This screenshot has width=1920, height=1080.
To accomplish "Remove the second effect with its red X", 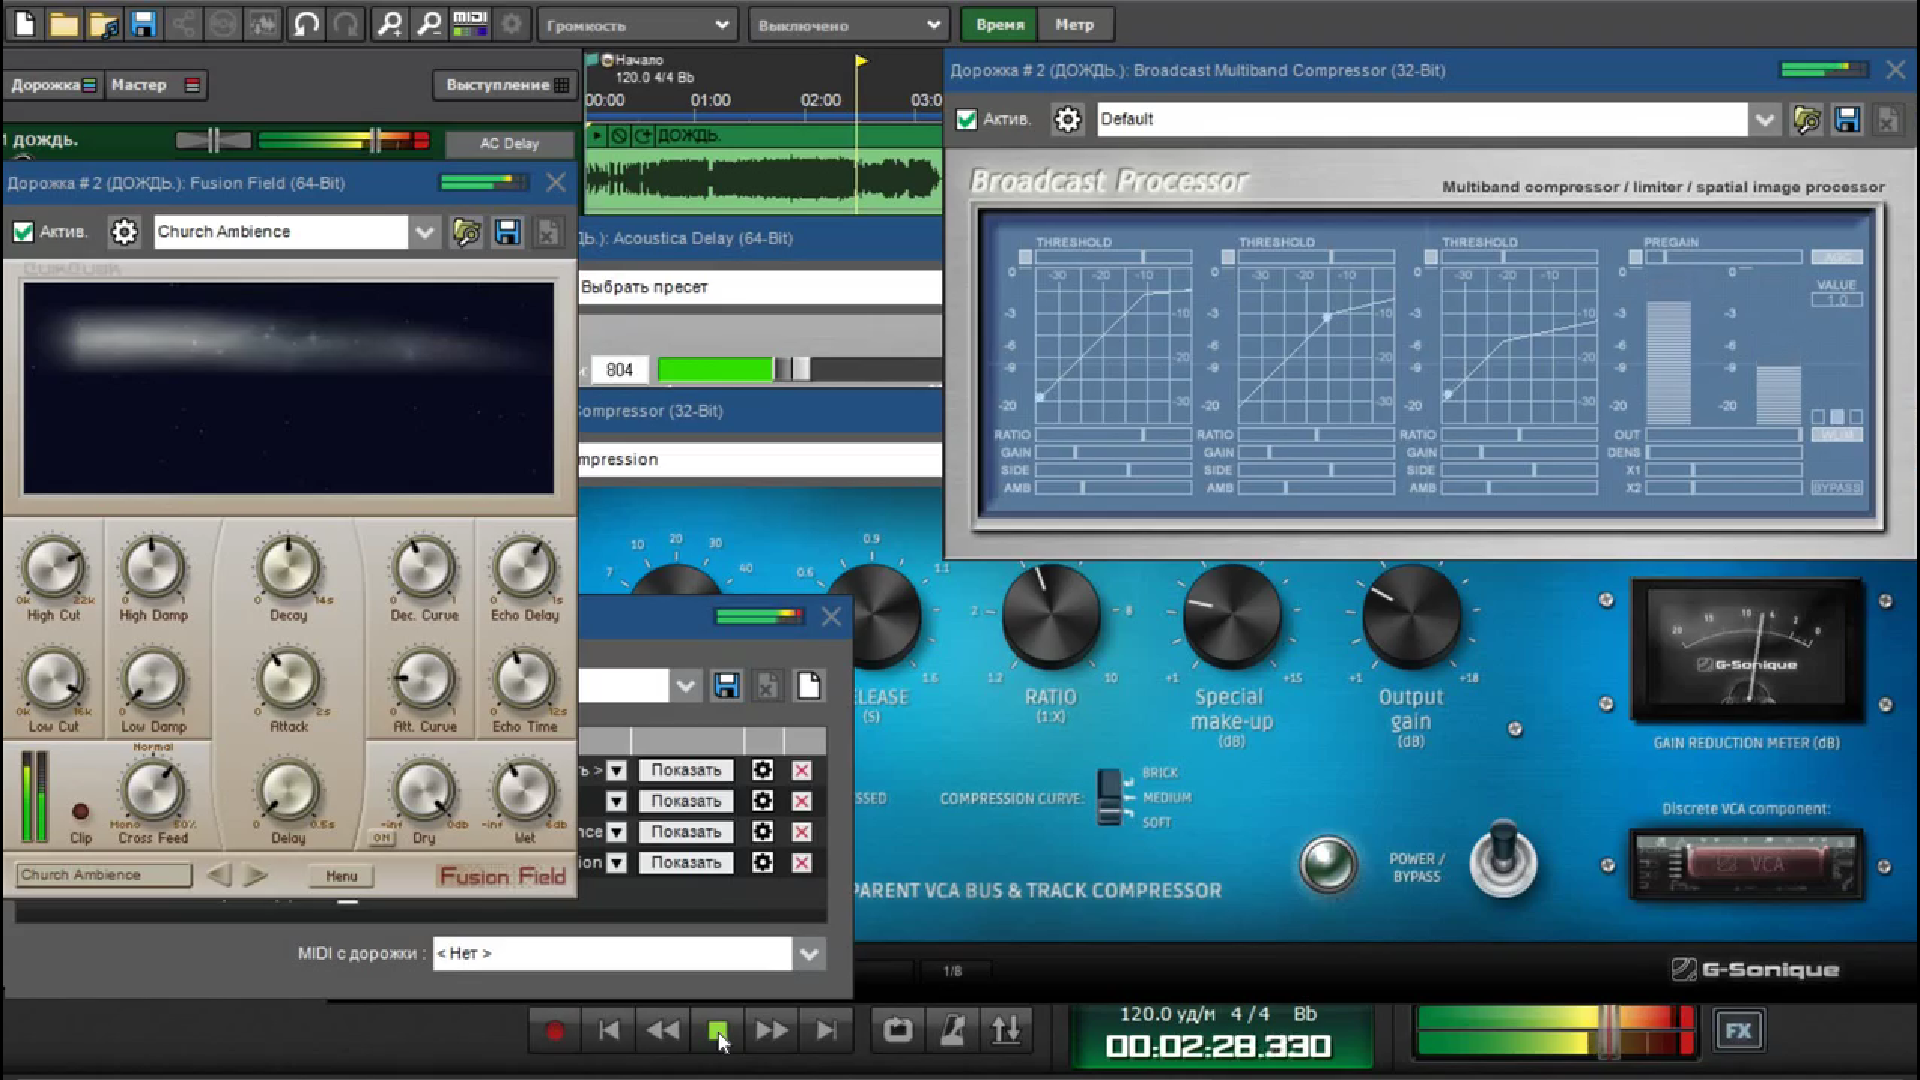I will (x=801, y=801).
